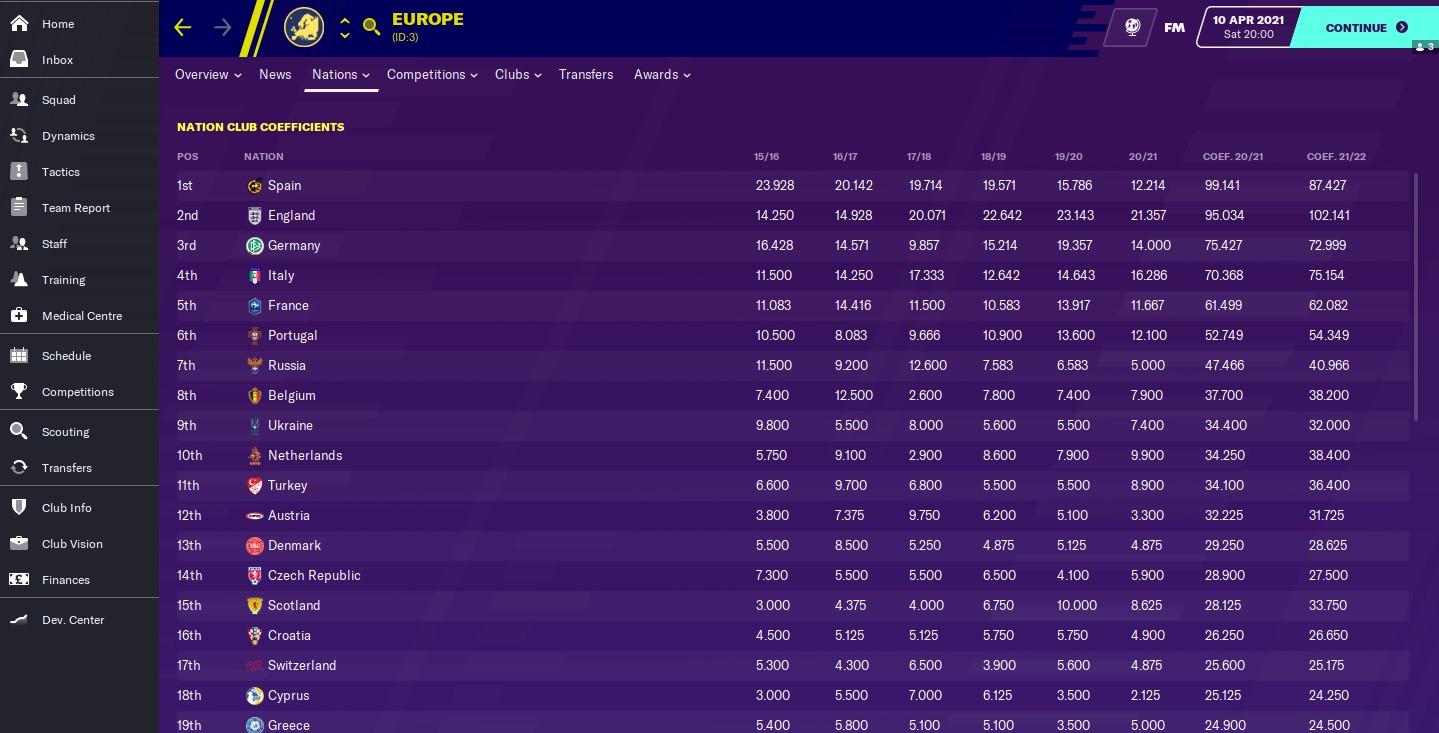Image resolution: width=1439 pixels, height=733 pixels.
Task: Open the Netherlands nation link
Action: [x=305, y=455]
